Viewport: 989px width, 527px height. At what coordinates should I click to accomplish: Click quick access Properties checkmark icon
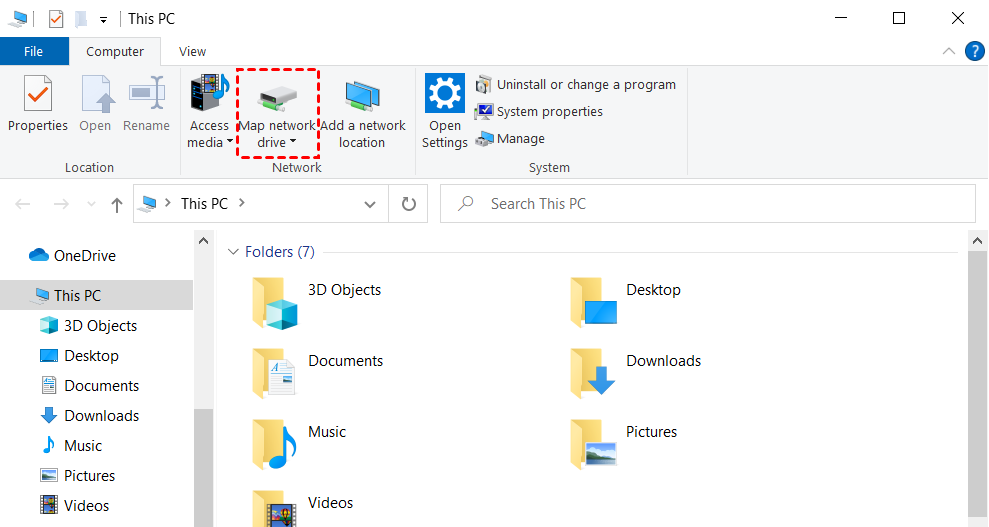(x=56, y=20)
